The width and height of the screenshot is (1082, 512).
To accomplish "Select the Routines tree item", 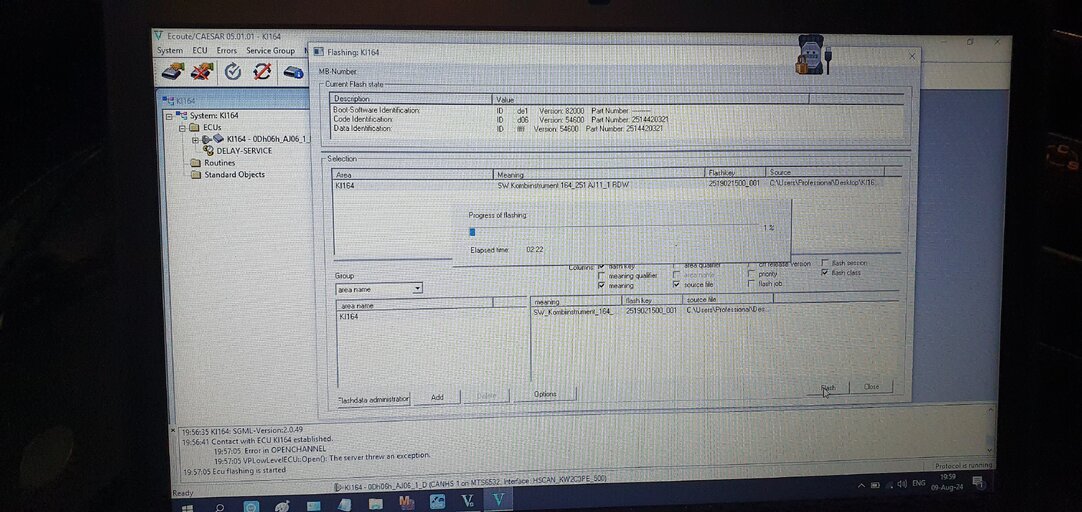I will [x=219, y=163].
